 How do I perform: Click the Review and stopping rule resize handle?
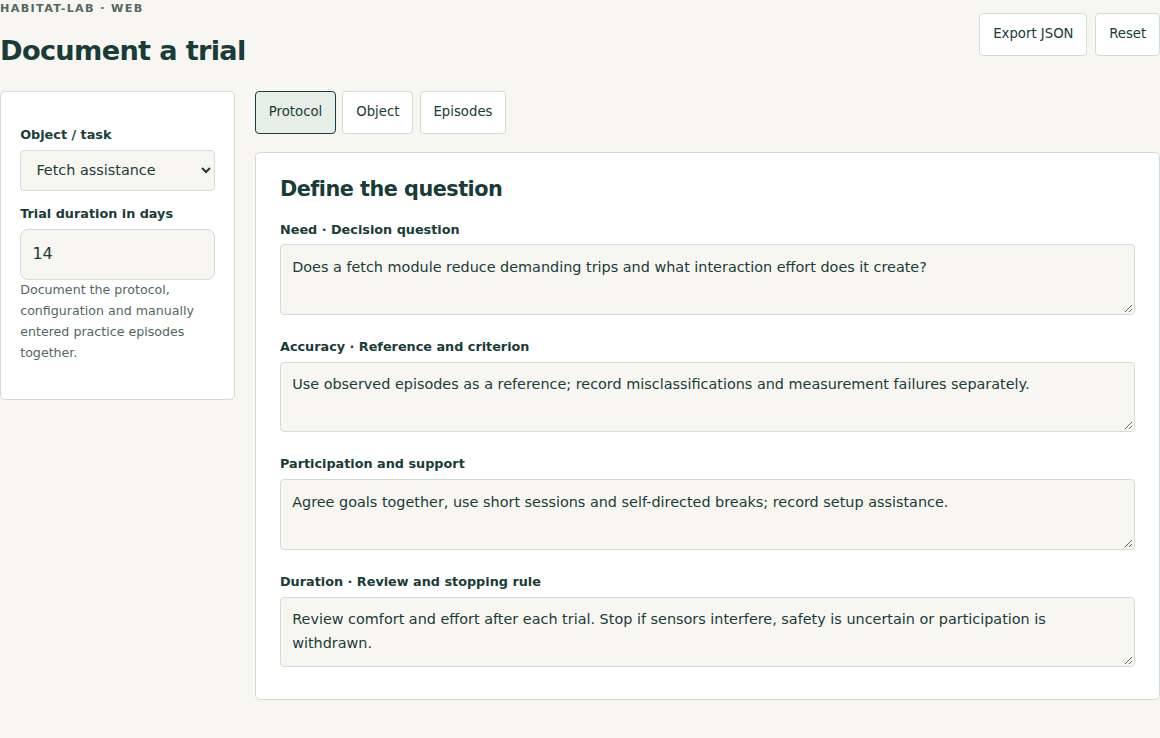pyautogui.click(x=1128, y=660)
